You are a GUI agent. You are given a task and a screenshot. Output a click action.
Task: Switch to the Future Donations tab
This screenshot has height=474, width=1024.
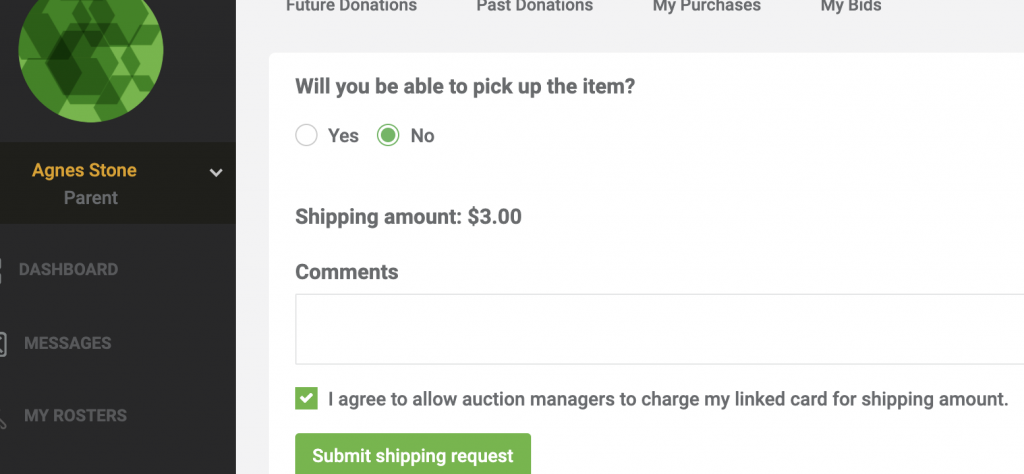[x=351, y=6]
